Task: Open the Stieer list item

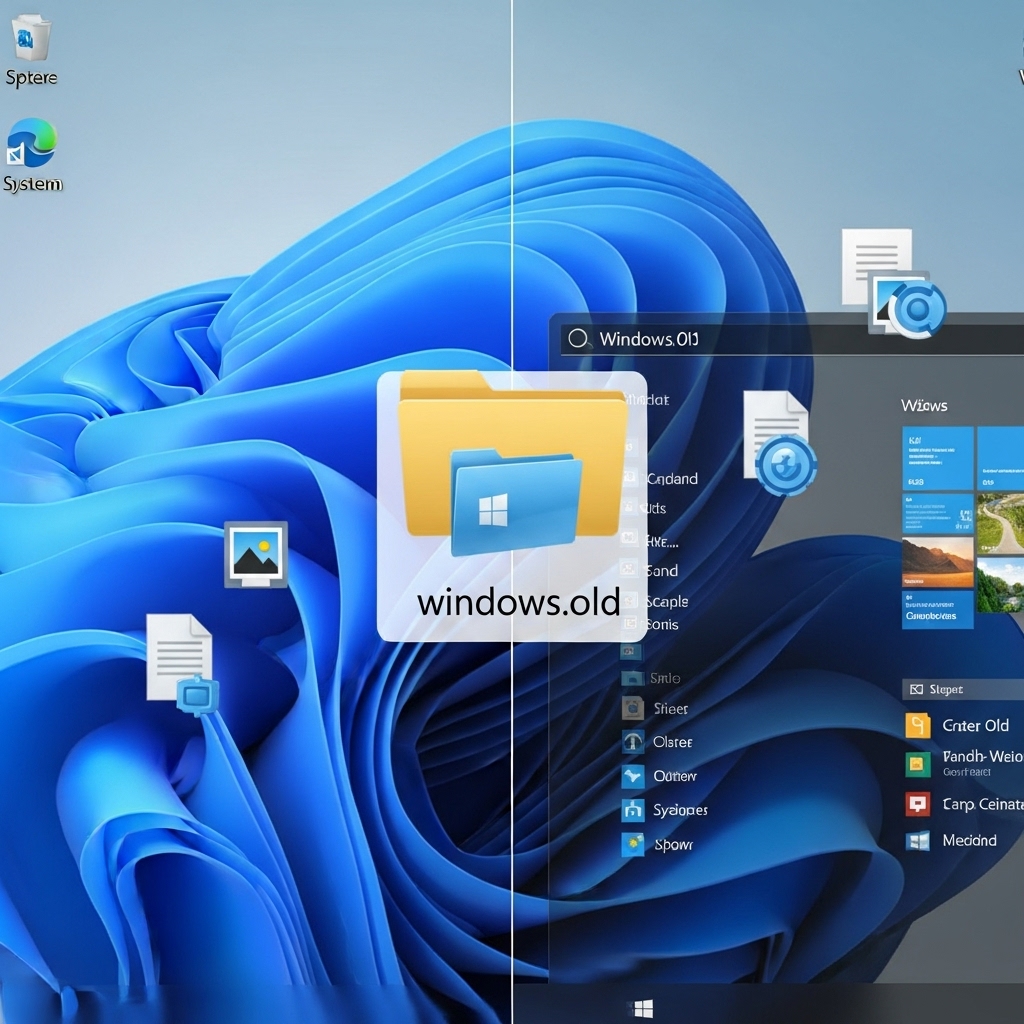Action: pyautogui.click(x=671, y=709)
